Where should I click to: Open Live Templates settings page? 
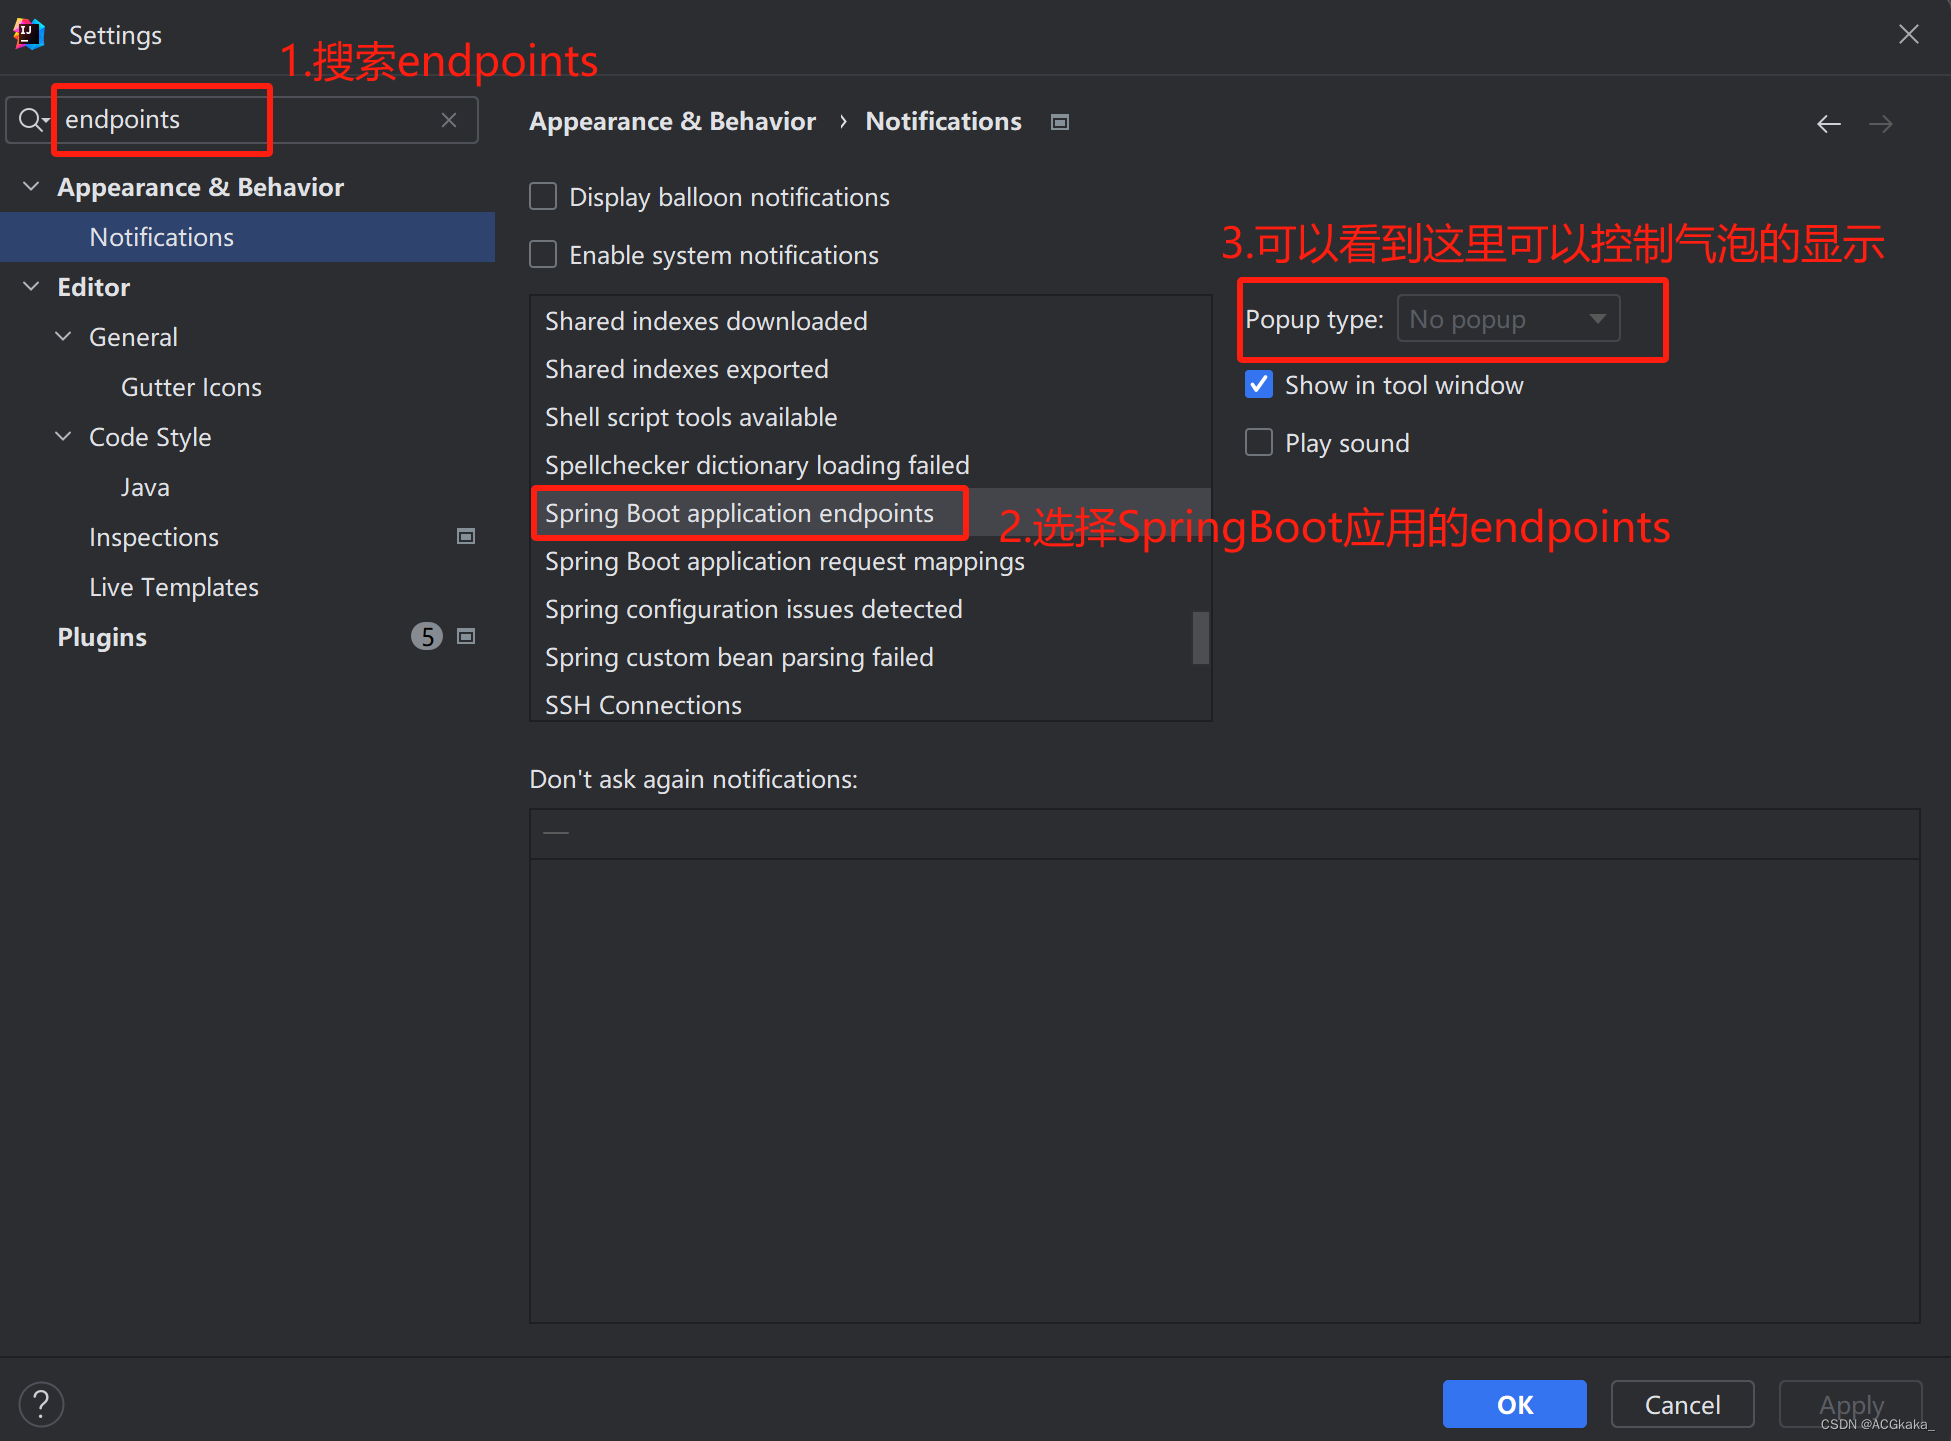click(x=174, y=587)
